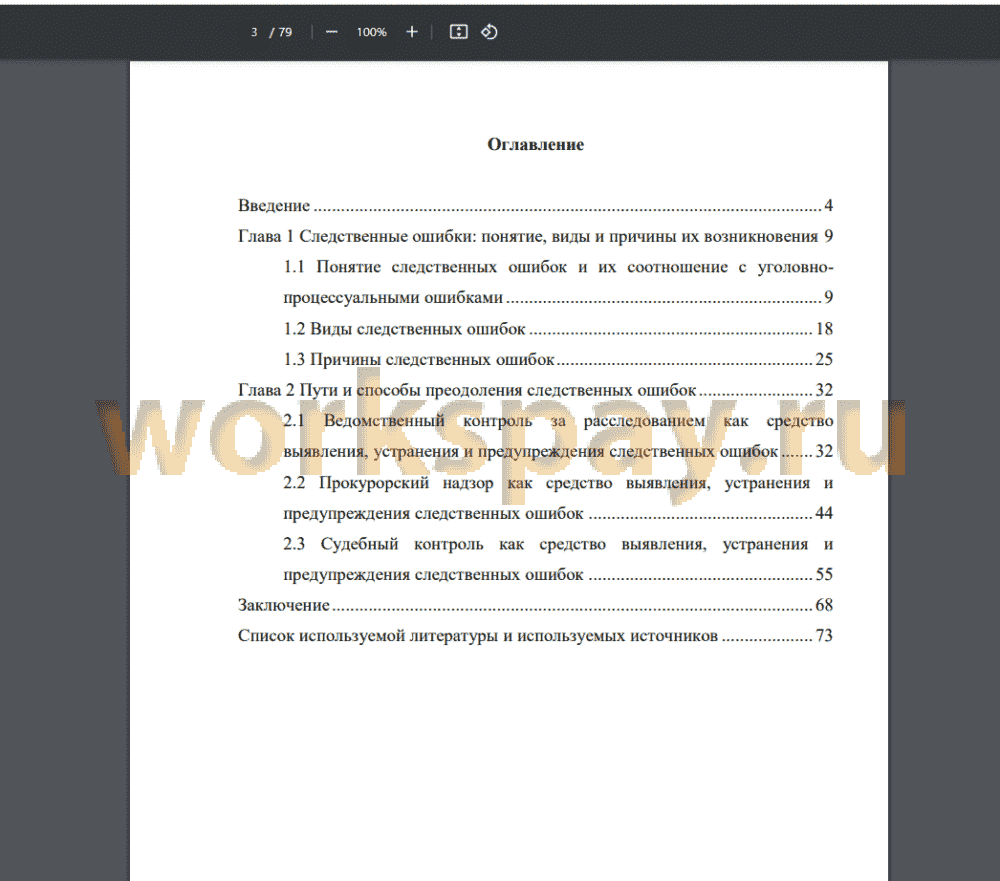
Task: Click page number 44 for section 2.2
Action: coord(824,513)
